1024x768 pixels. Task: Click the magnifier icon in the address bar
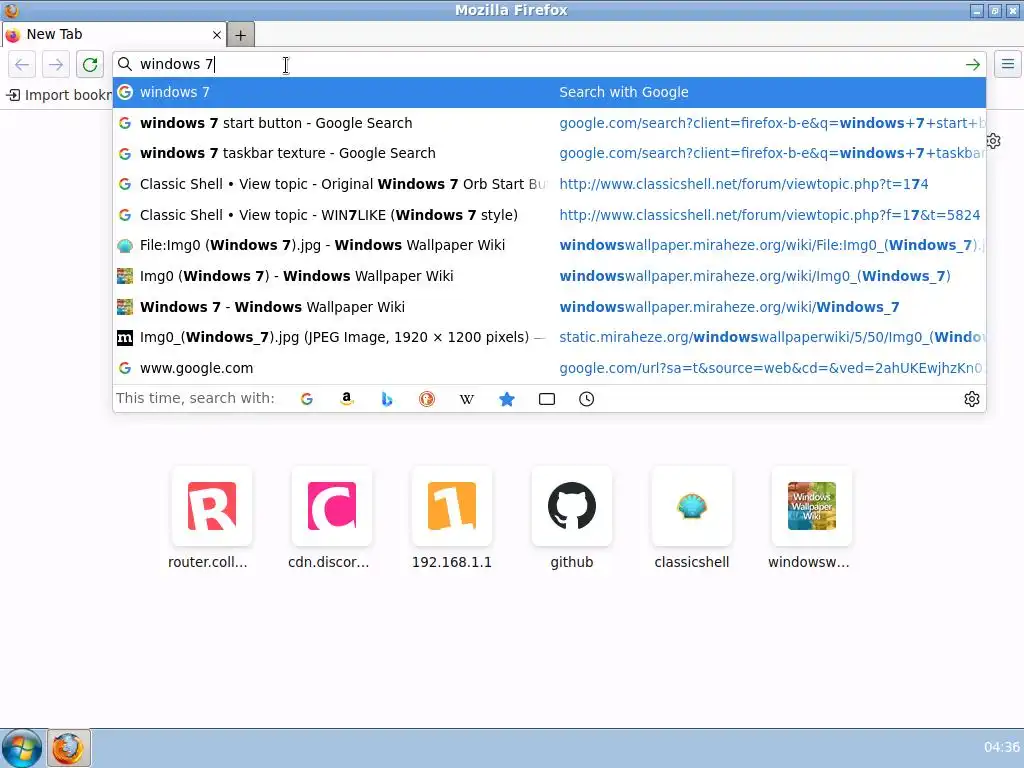tap(125, 64)
